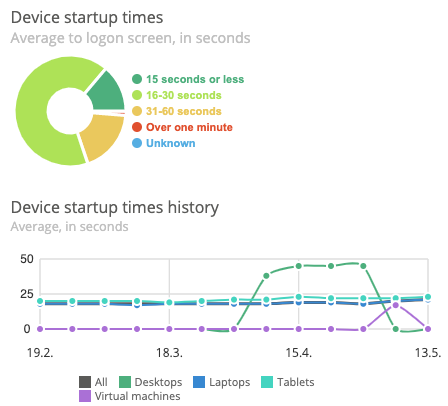Click the red 'Over one minute' legend dot
Screen dimensions: 448x406
[x=137, y=127]
